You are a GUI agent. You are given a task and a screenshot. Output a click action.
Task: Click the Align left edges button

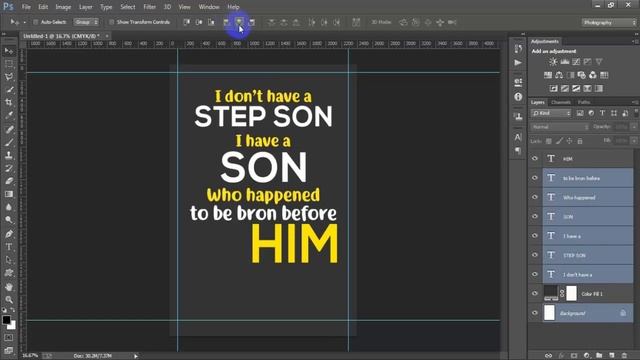click(227, 22)
